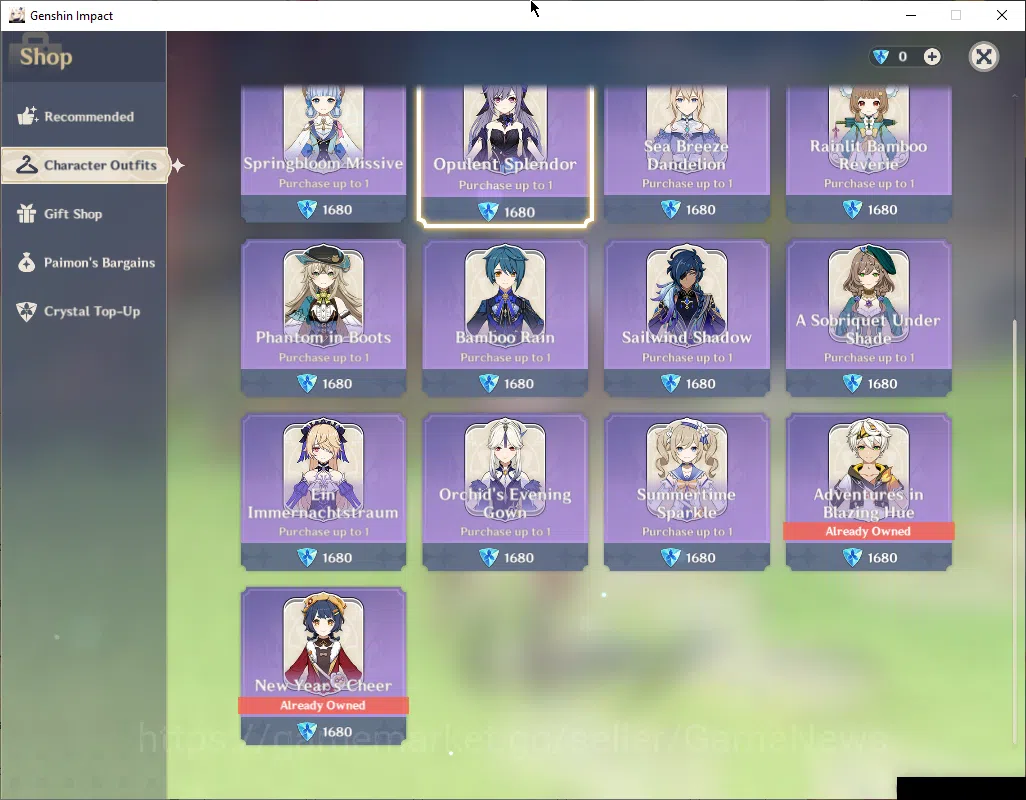Click the 1680 price on Bamboo Rain

tap(519, 384)
